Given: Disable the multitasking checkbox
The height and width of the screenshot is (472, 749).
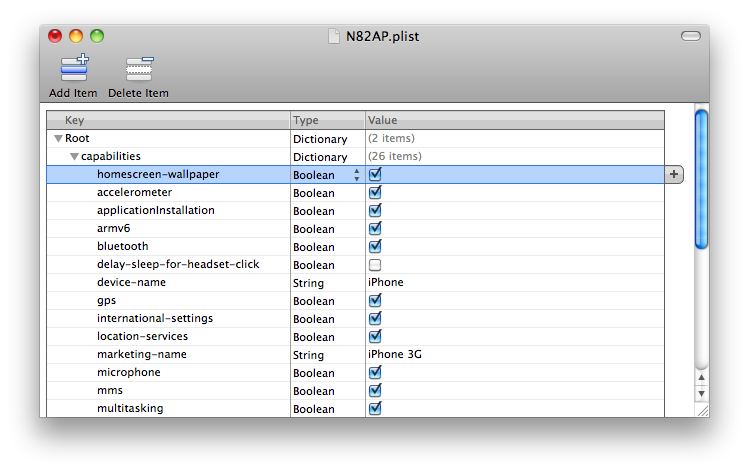Looking at the screenshot, I should coord(375,408).
